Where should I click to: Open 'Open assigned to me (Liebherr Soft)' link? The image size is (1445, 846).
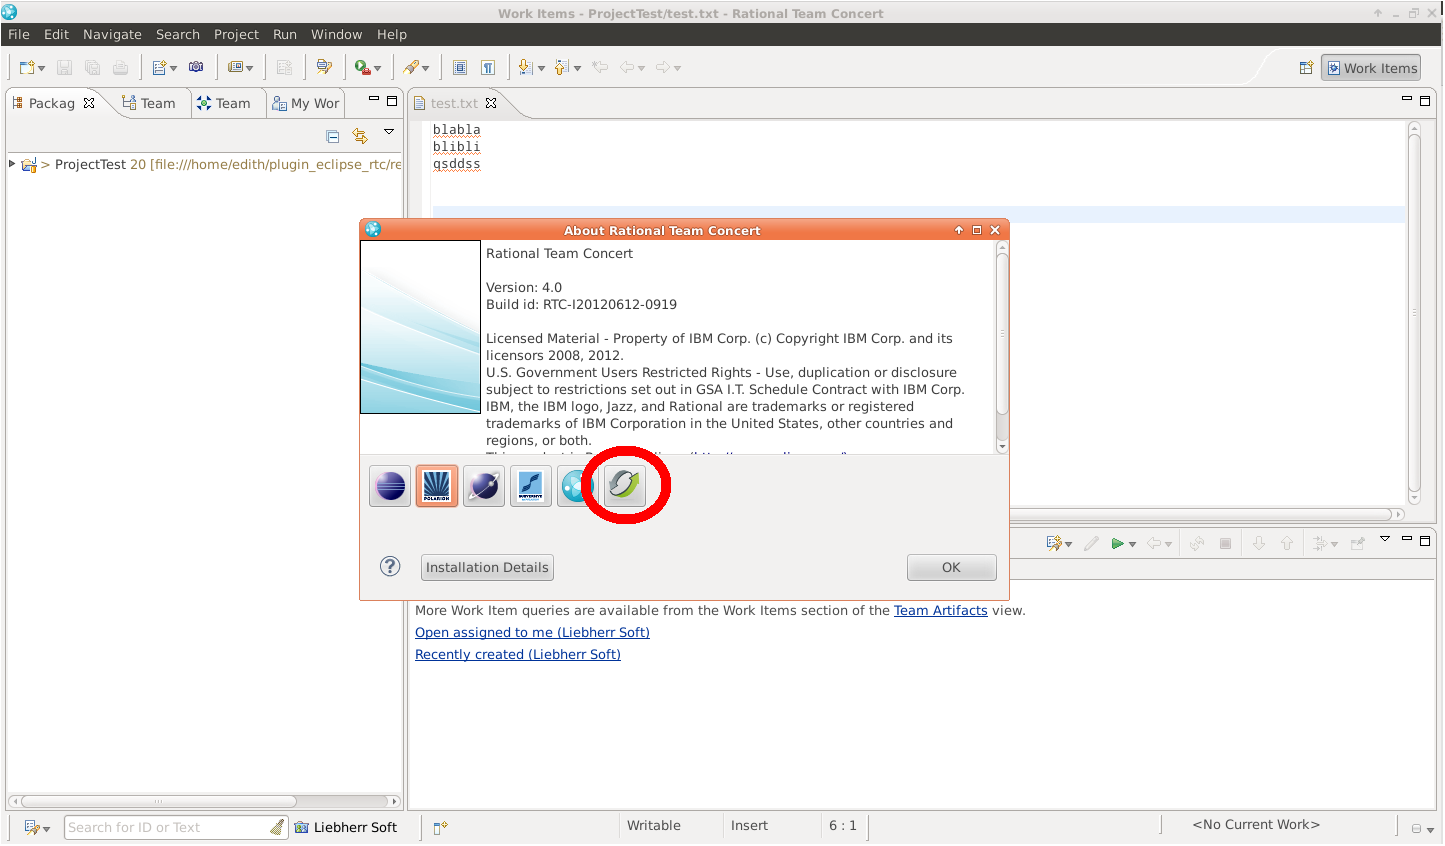pos(532,633)
